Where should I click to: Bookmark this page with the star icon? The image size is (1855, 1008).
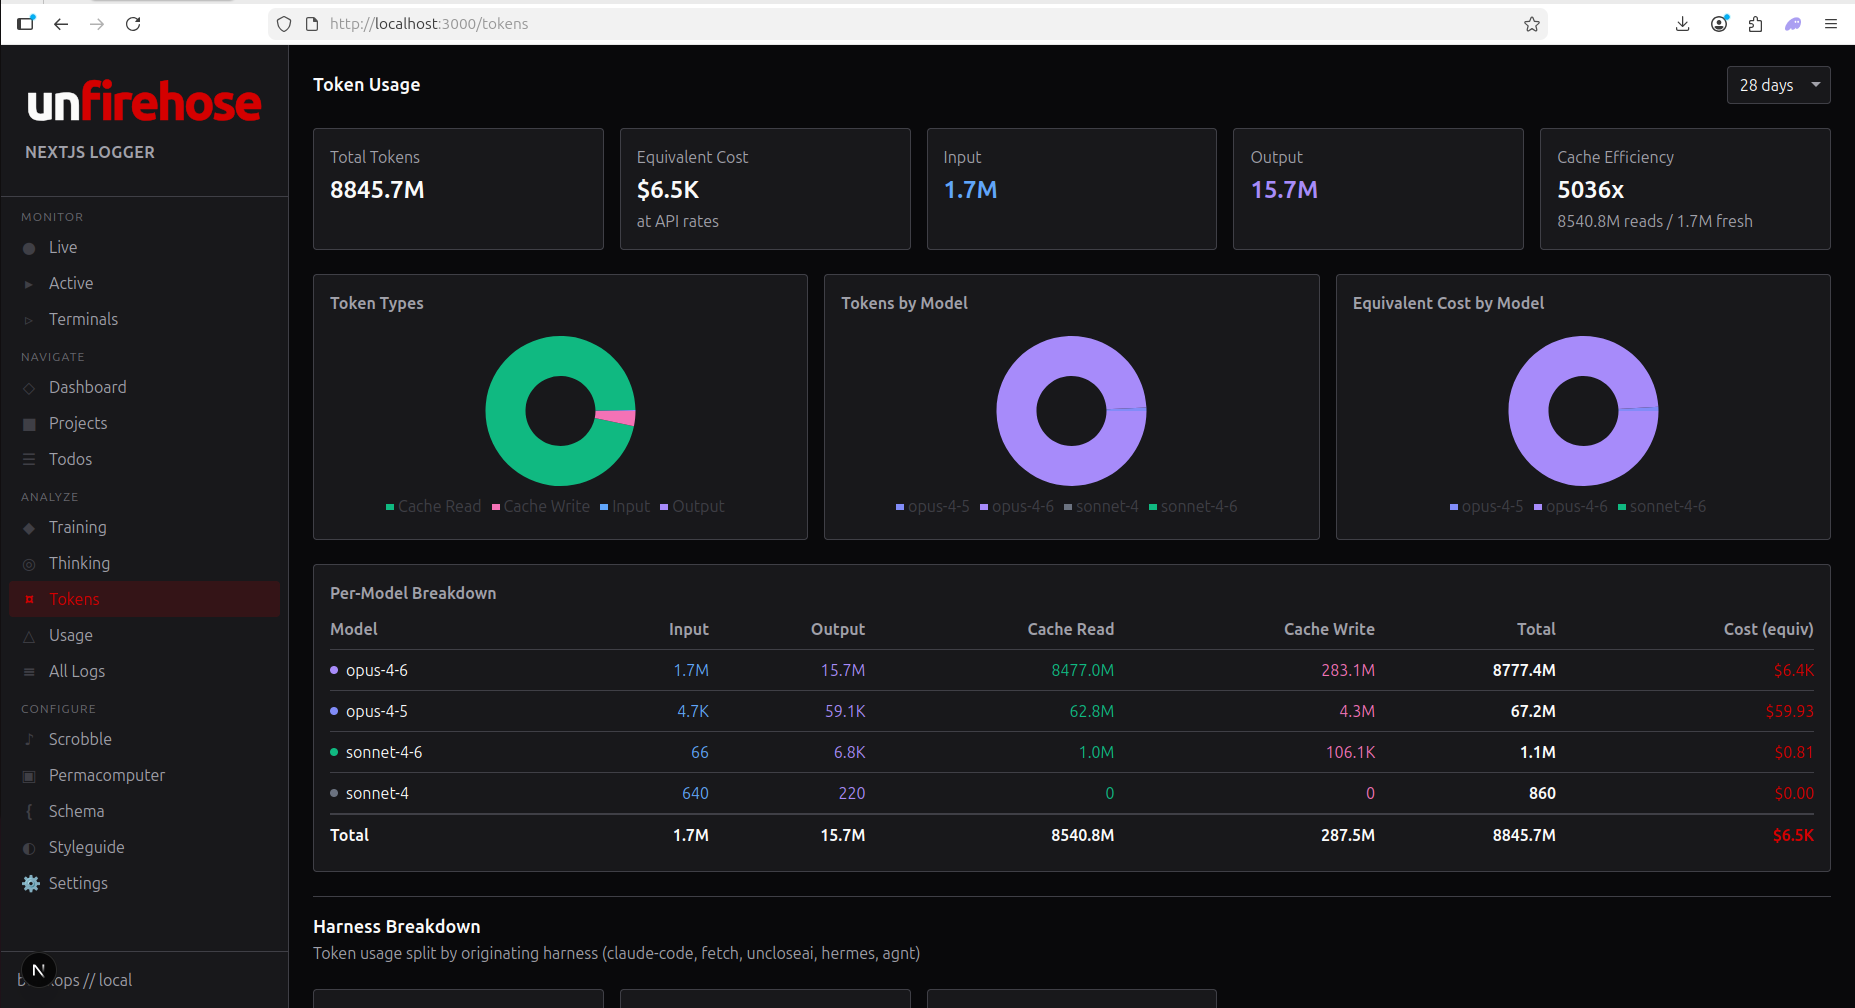(1531, 24)
